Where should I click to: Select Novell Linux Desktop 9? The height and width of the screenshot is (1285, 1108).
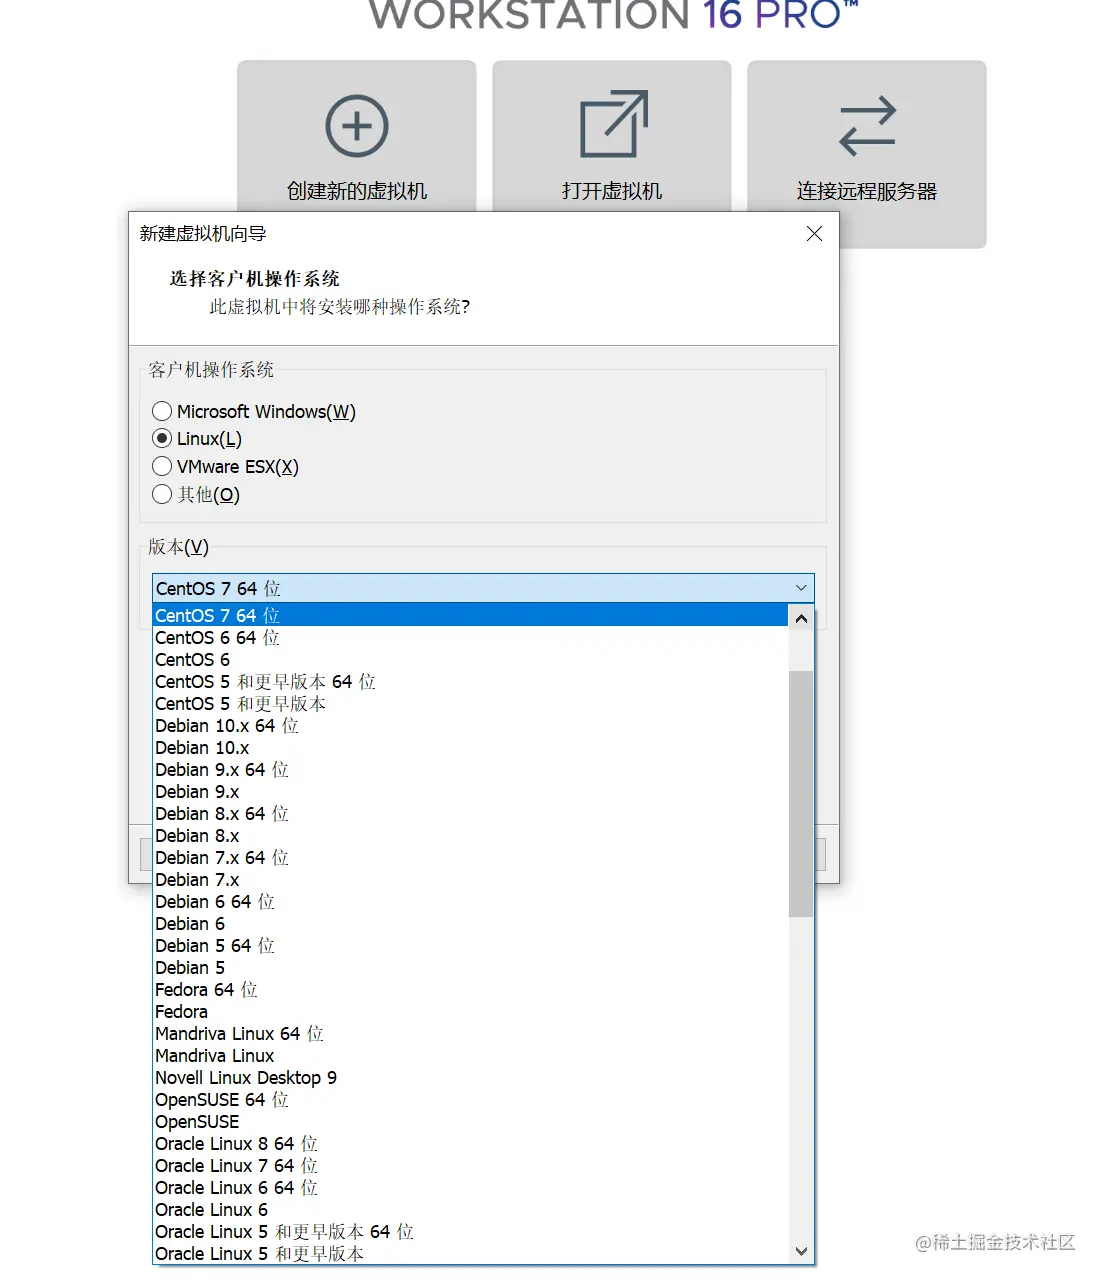470,1077
